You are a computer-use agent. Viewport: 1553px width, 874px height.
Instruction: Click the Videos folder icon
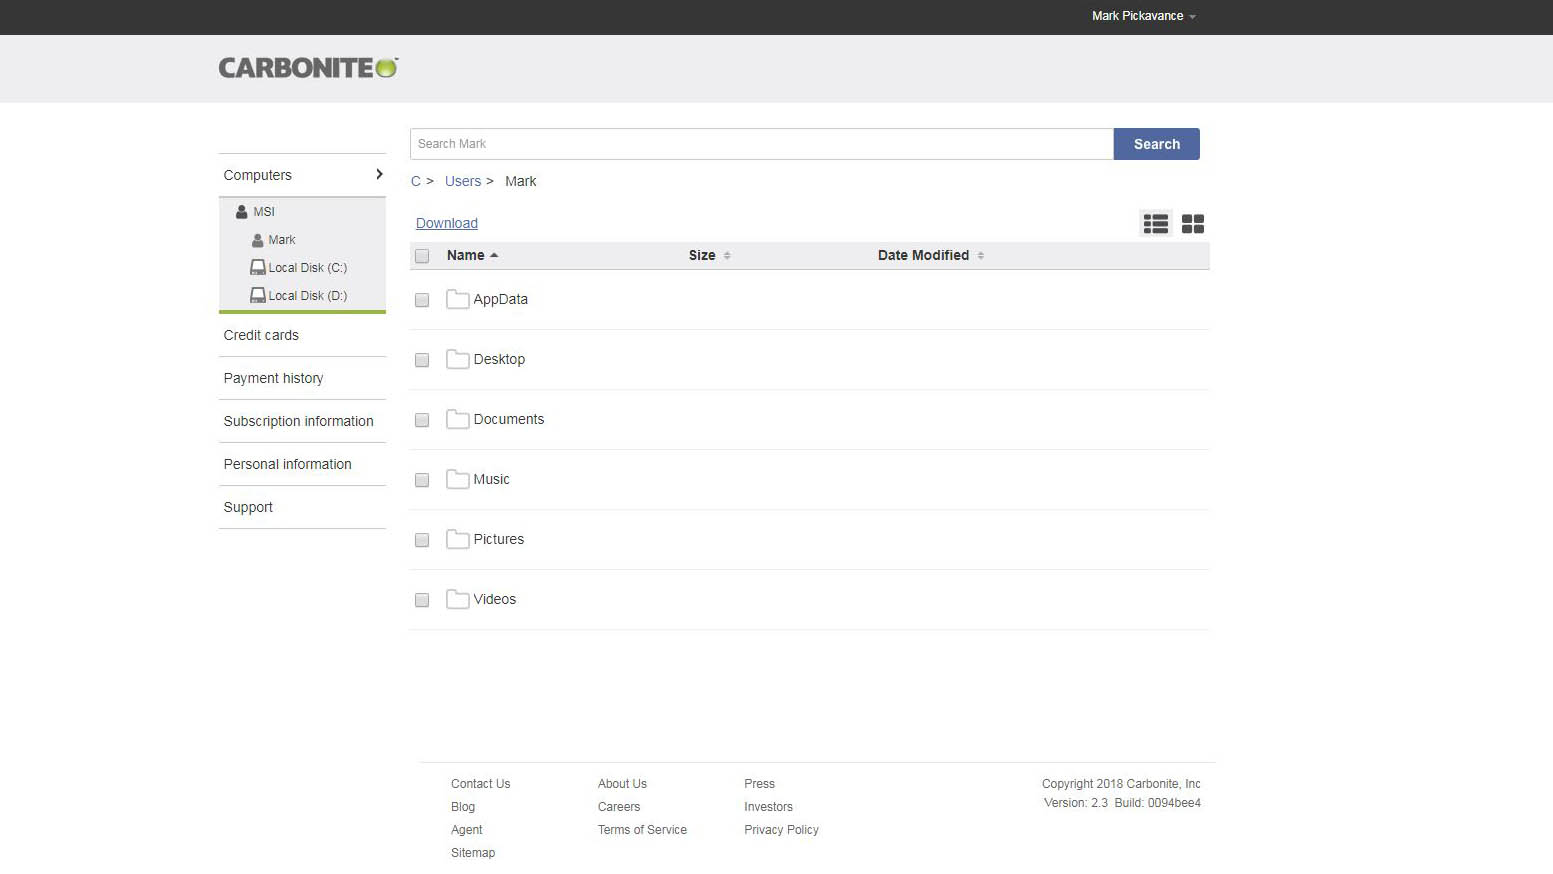[x=457, y=599]
